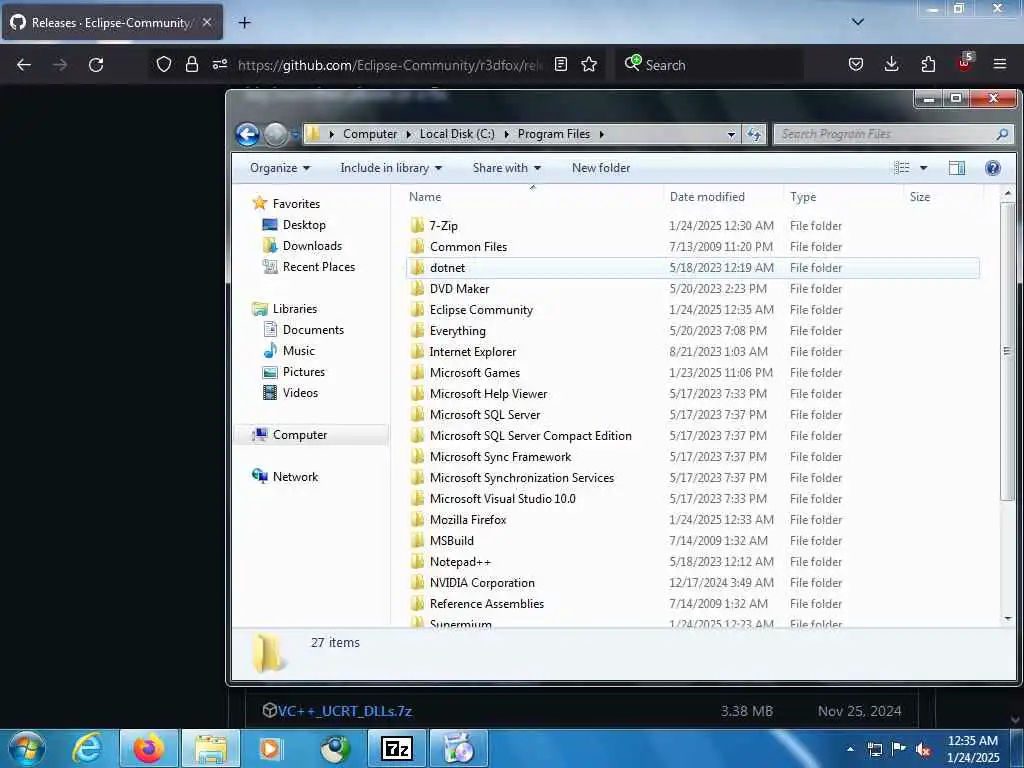1024x768 pixels.
Task: Open the Share with menu
Action: (507, 168)
